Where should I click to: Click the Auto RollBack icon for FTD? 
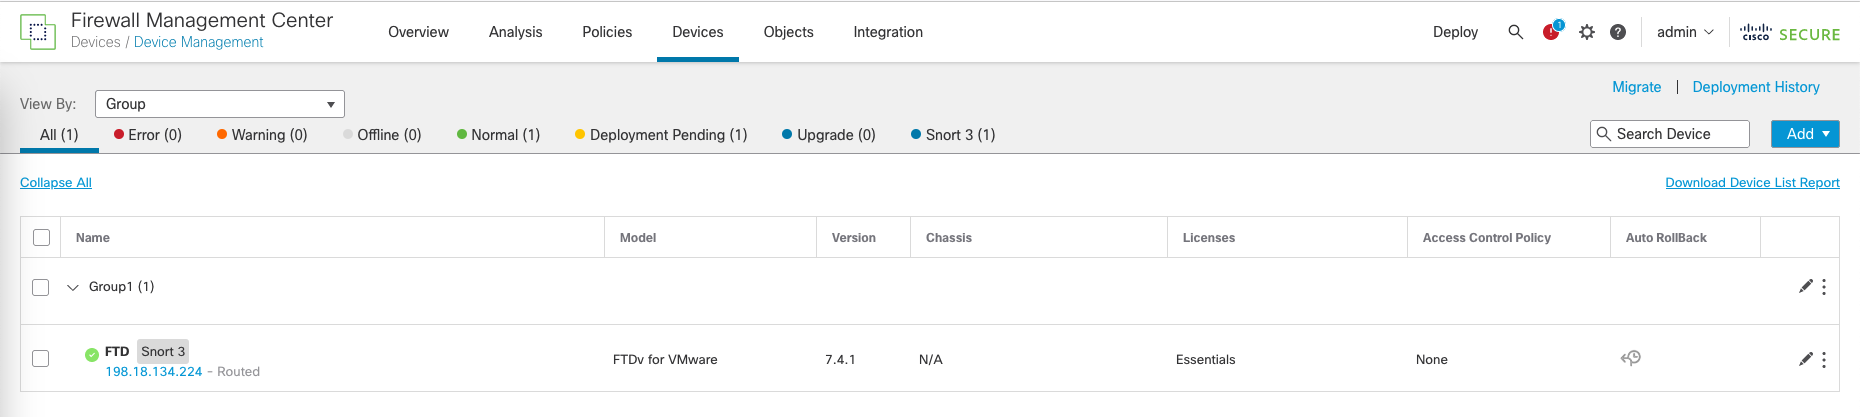coord(1631,358)
